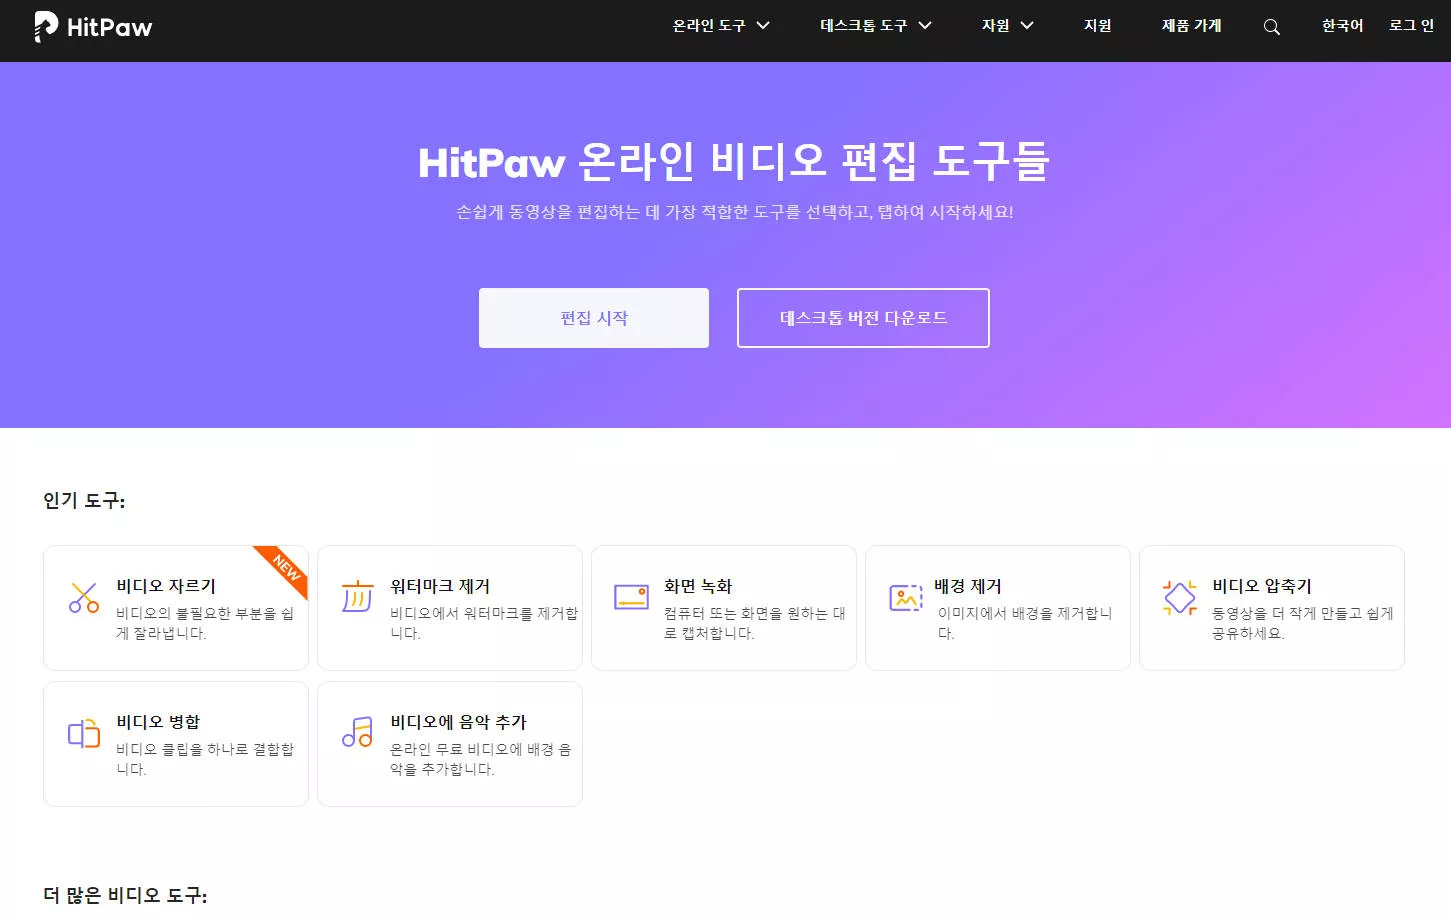
Task: Click the 인기 도구: section heading
Action: [84, 500]
